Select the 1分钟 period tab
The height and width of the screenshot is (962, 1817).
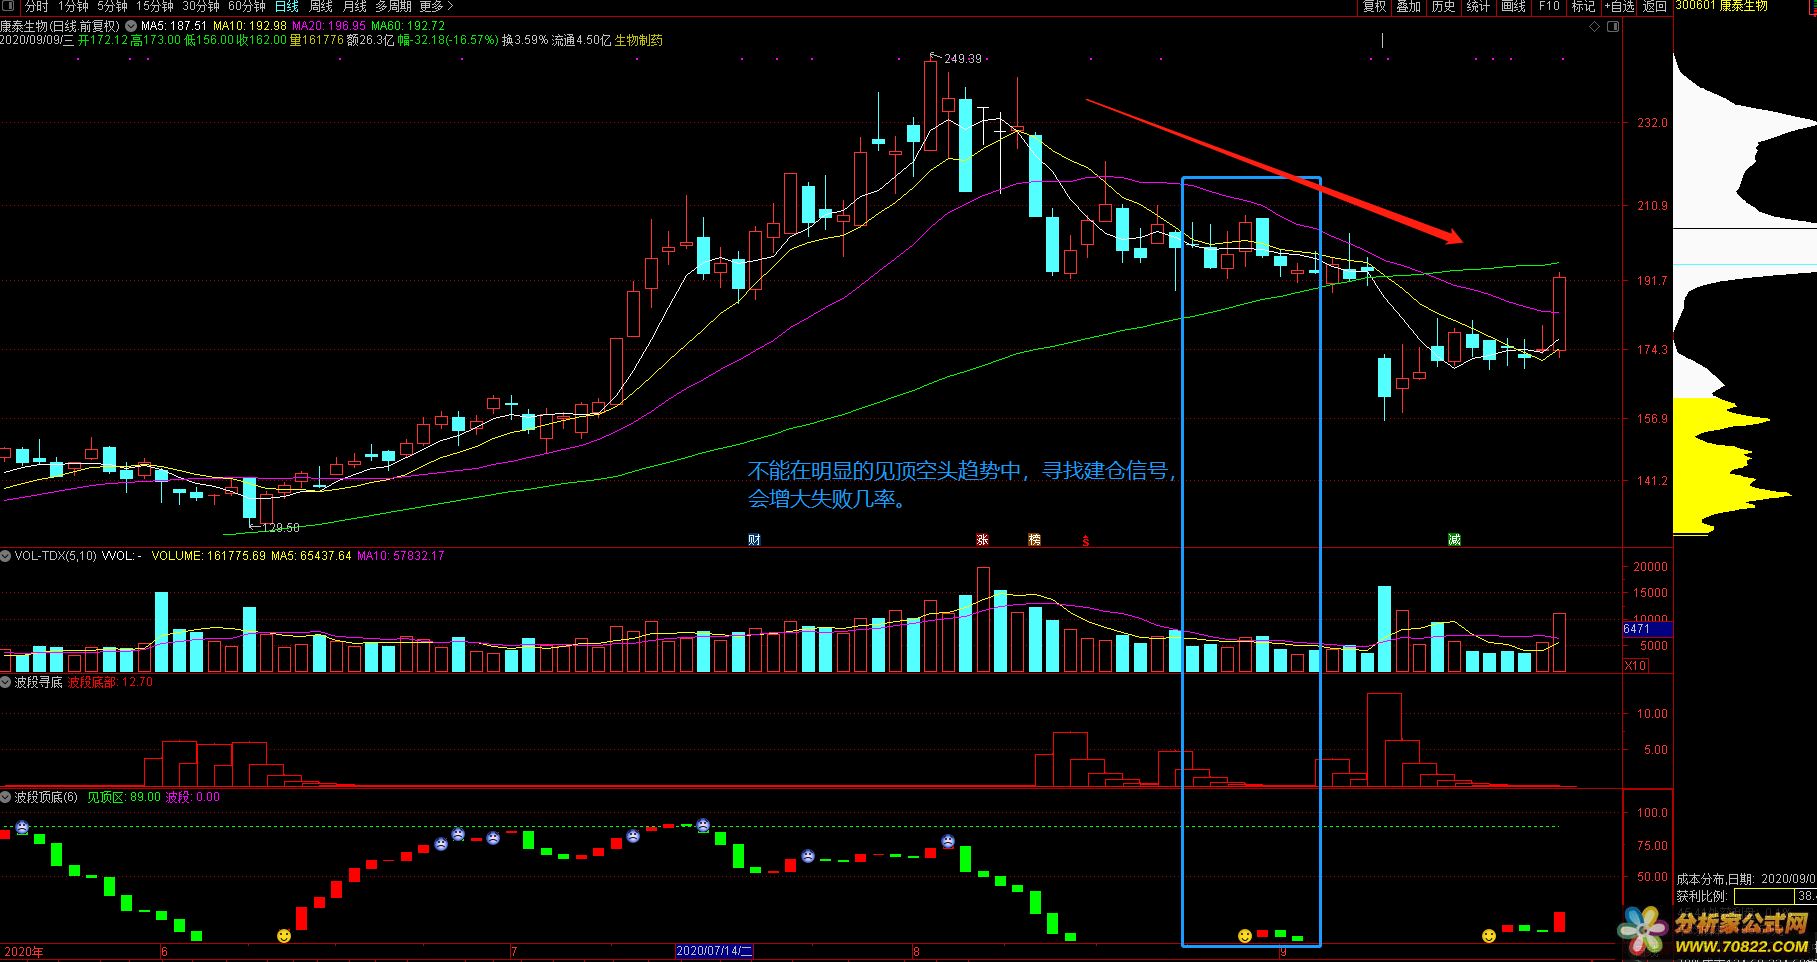73,6
